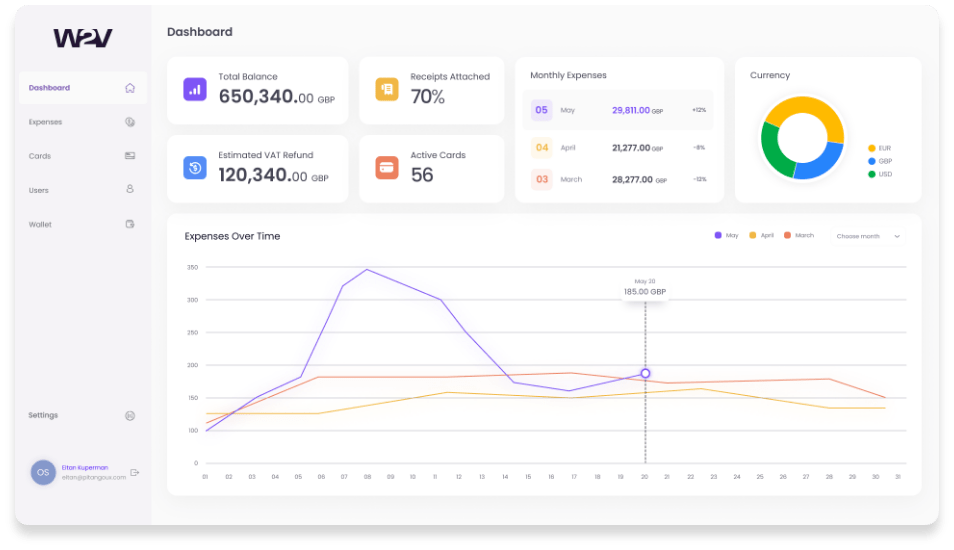Click the Receipts Attached 70% value
The image size is (954, 550).
click(428, 97)
